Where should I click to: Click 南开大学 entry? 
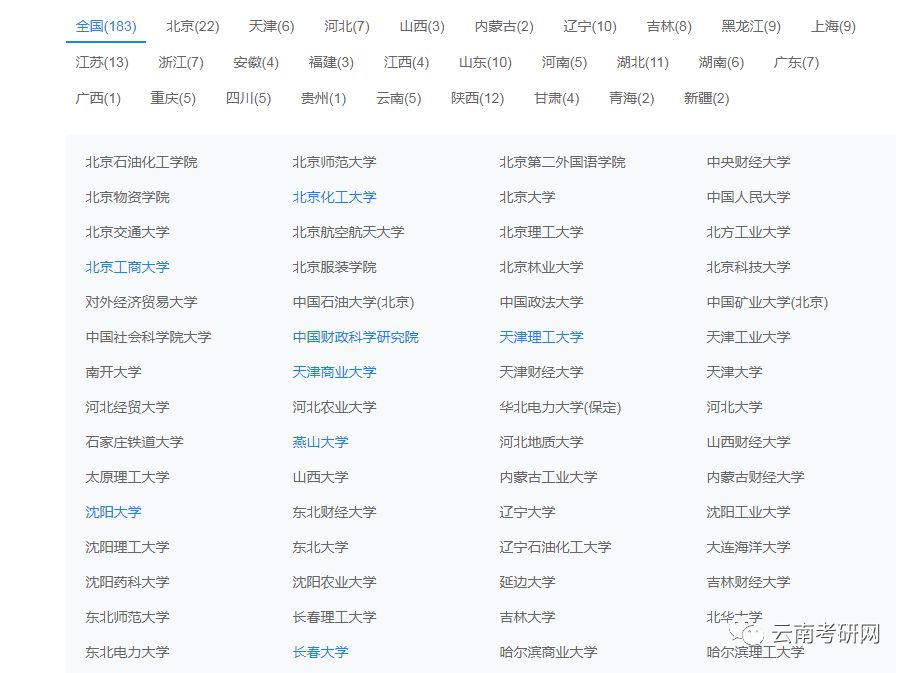(x=113, y=372)
